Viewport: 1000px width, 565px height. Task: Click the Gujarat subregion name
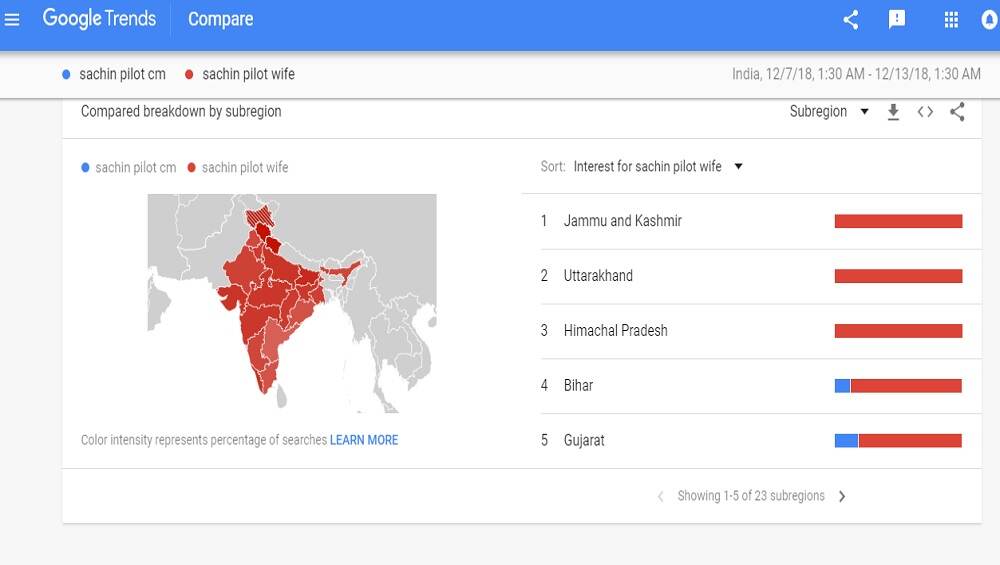click(584, 441)
